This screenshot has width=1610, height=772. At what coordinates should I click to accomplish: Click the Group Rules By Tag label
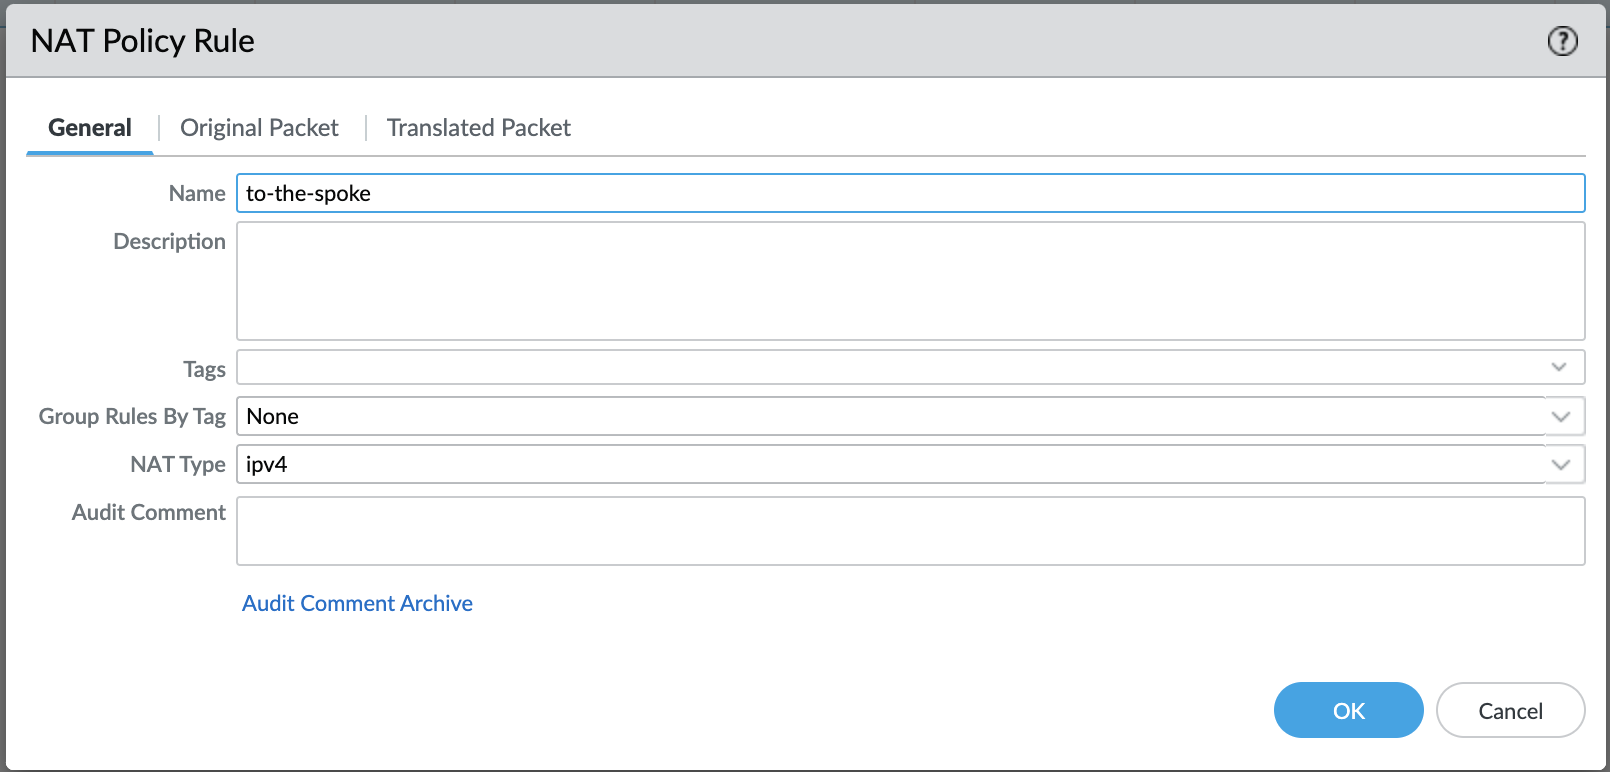pyautogui.click(x=132, y=416)
